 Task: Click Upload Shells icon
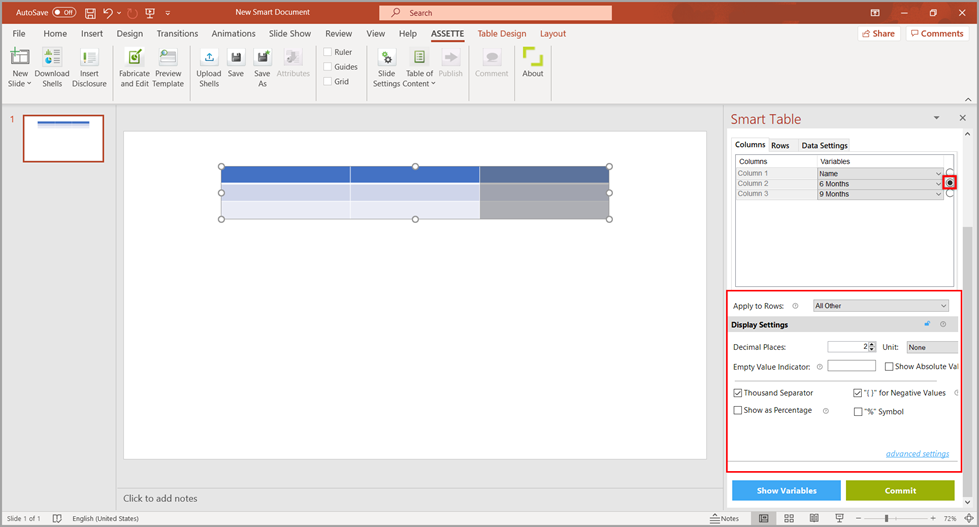point(209,57)
